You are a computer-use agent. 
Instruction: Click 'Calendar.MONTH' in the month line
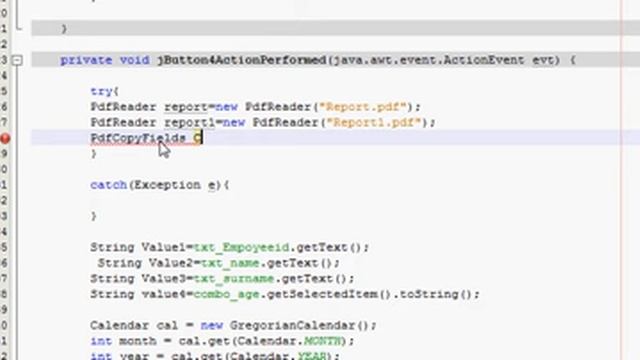pos(289,341)
